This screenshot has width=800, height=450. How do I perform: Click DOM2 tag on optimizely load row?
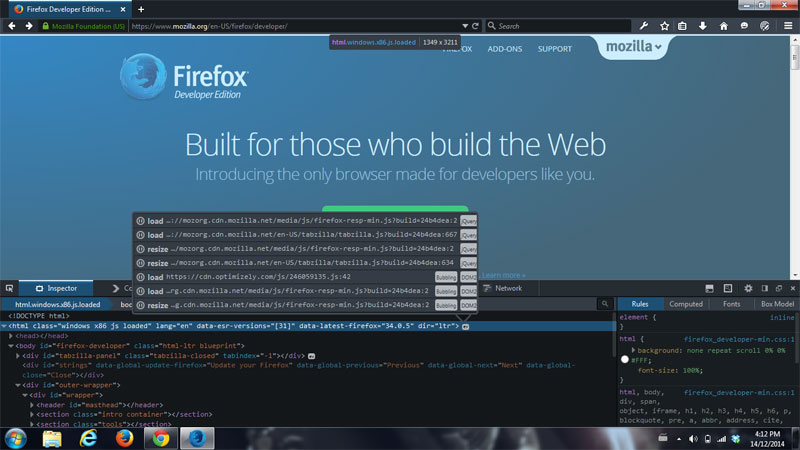468,277
